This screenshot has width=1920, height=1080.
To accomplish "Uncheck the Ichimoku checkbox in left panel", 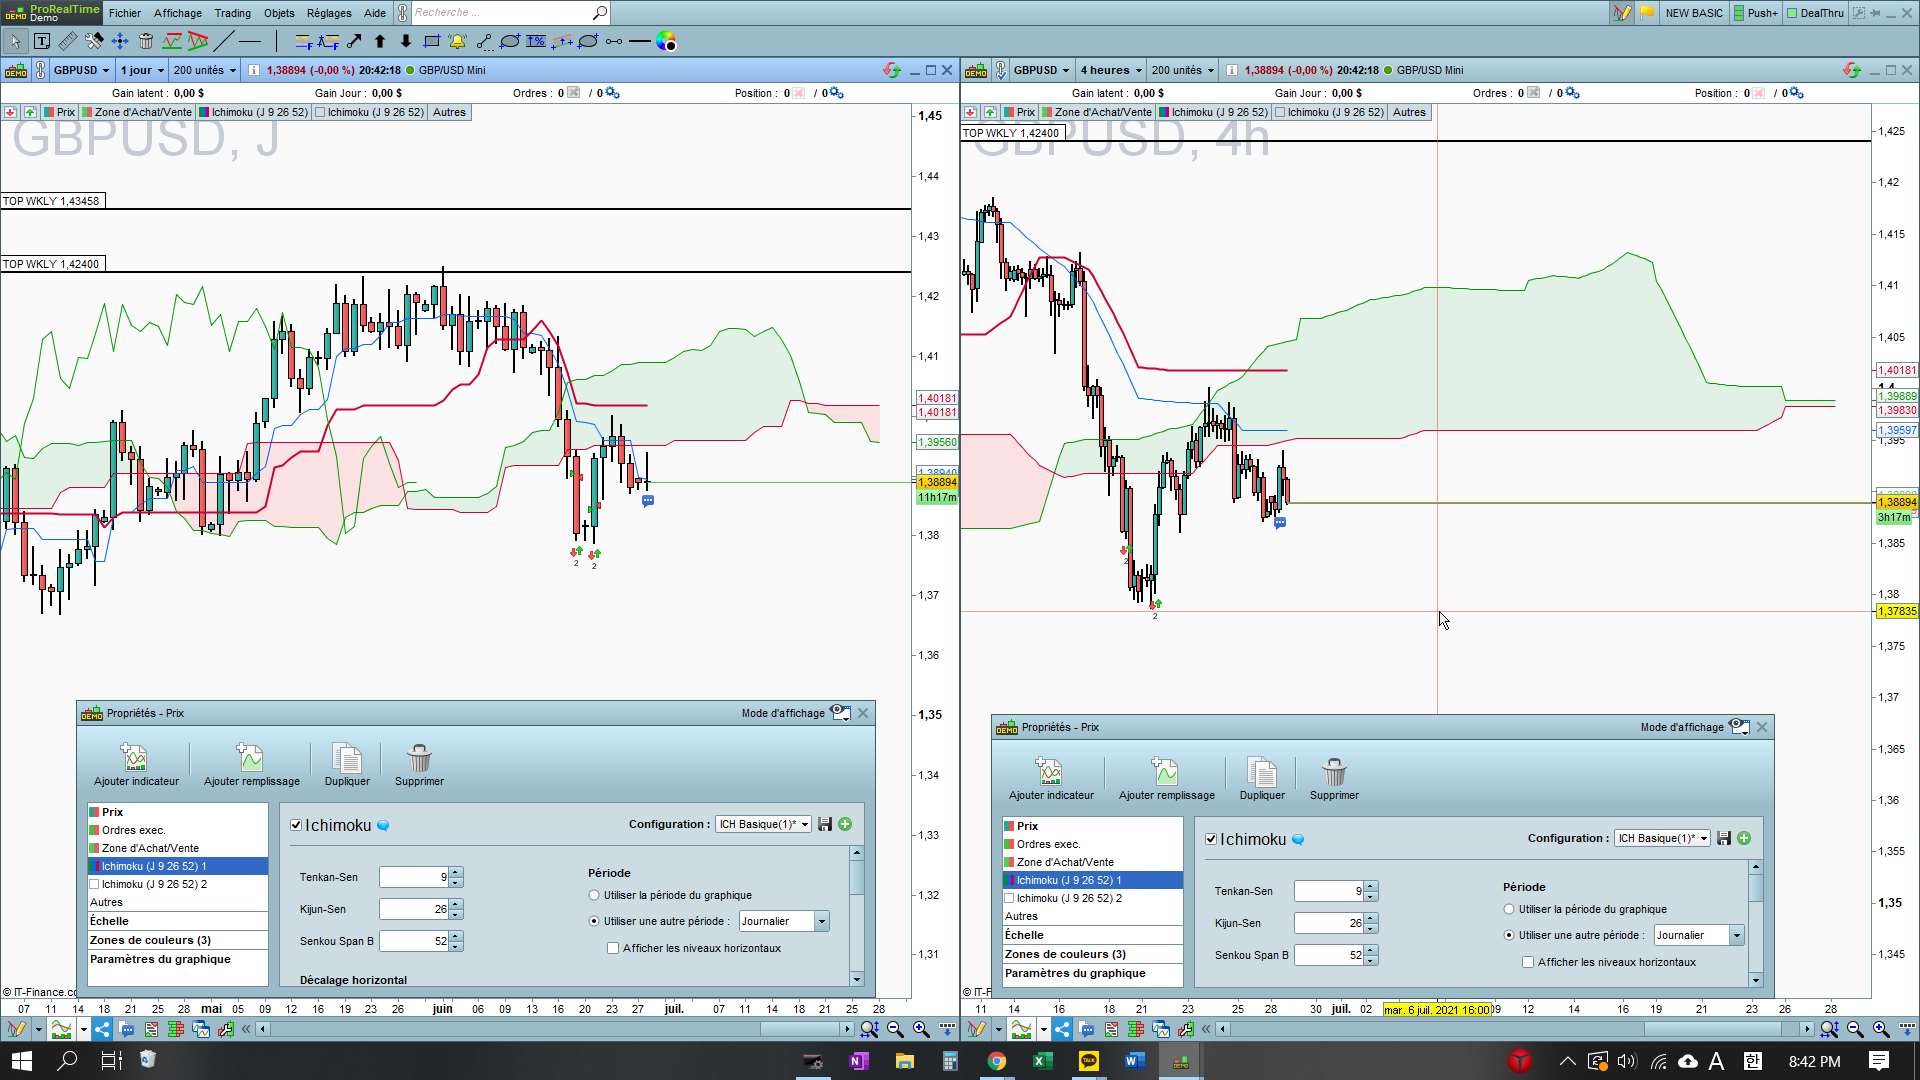I will [296, 825].
